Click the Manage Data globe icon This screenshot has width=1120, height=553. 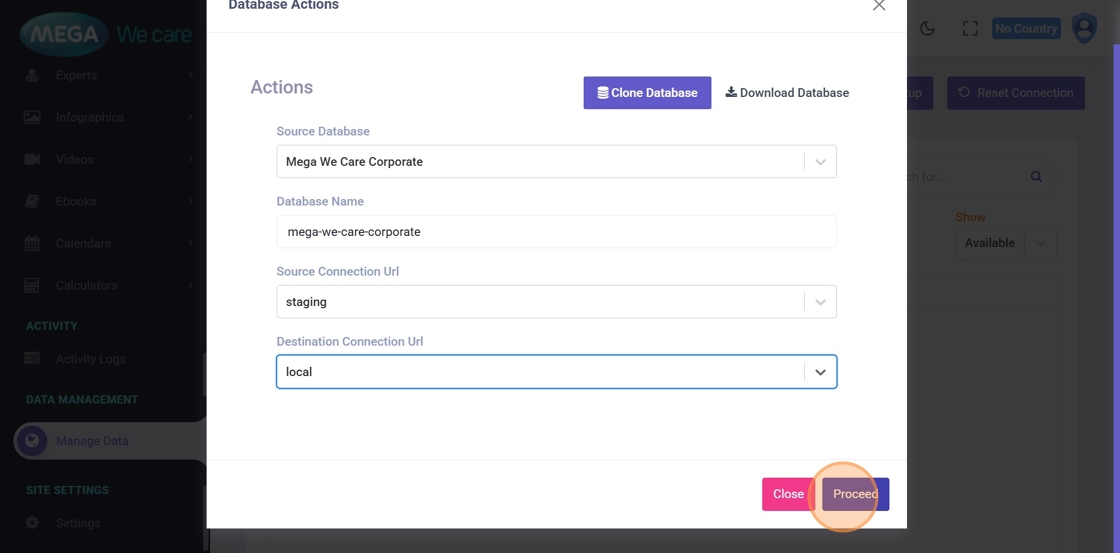32,441
